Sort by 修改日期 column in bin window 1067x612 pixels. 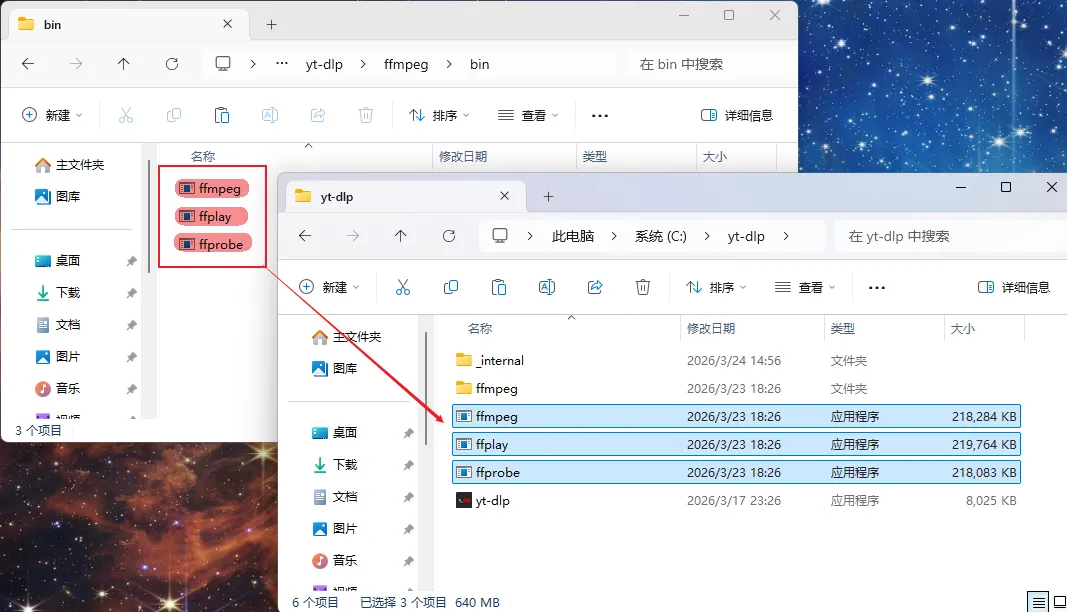[463, 157]
